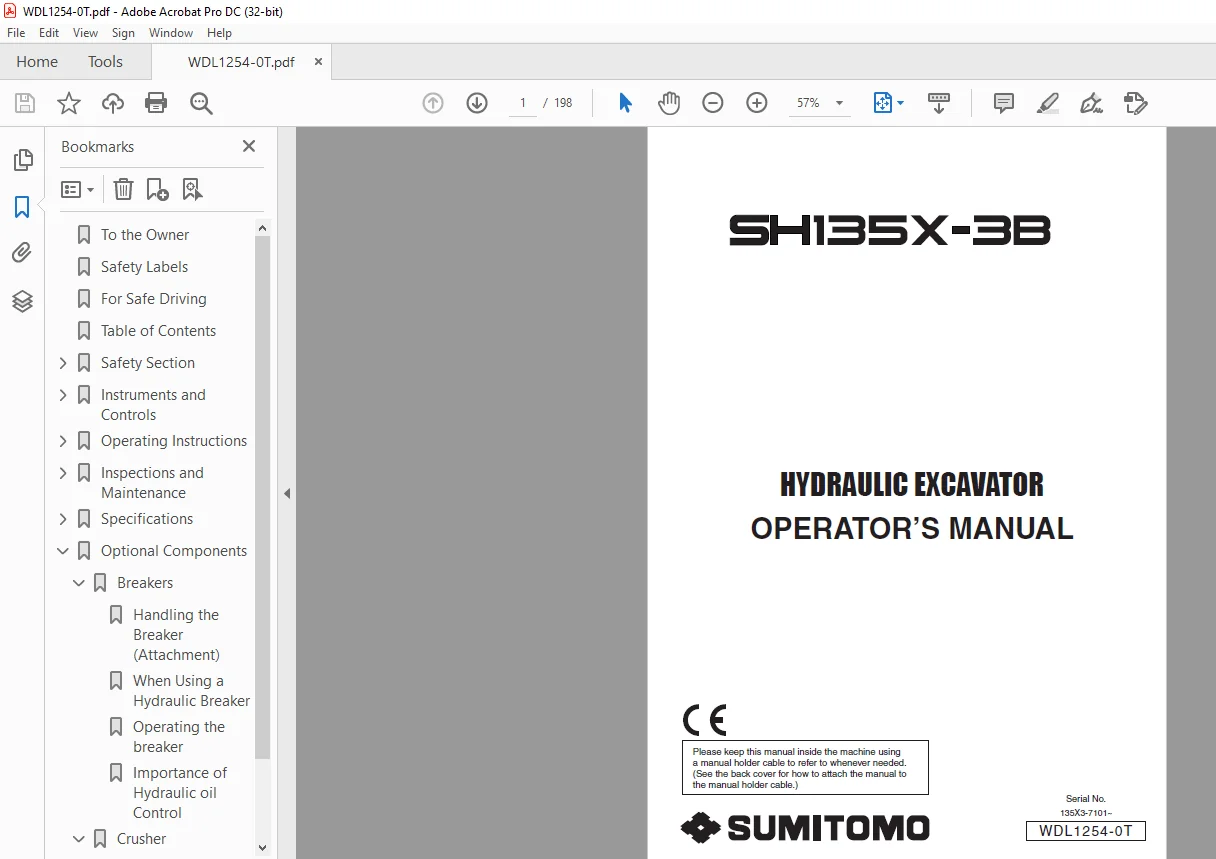Go to previous page arrow
The height and width of the screenshot is (859, 1216).
[433, 103]
